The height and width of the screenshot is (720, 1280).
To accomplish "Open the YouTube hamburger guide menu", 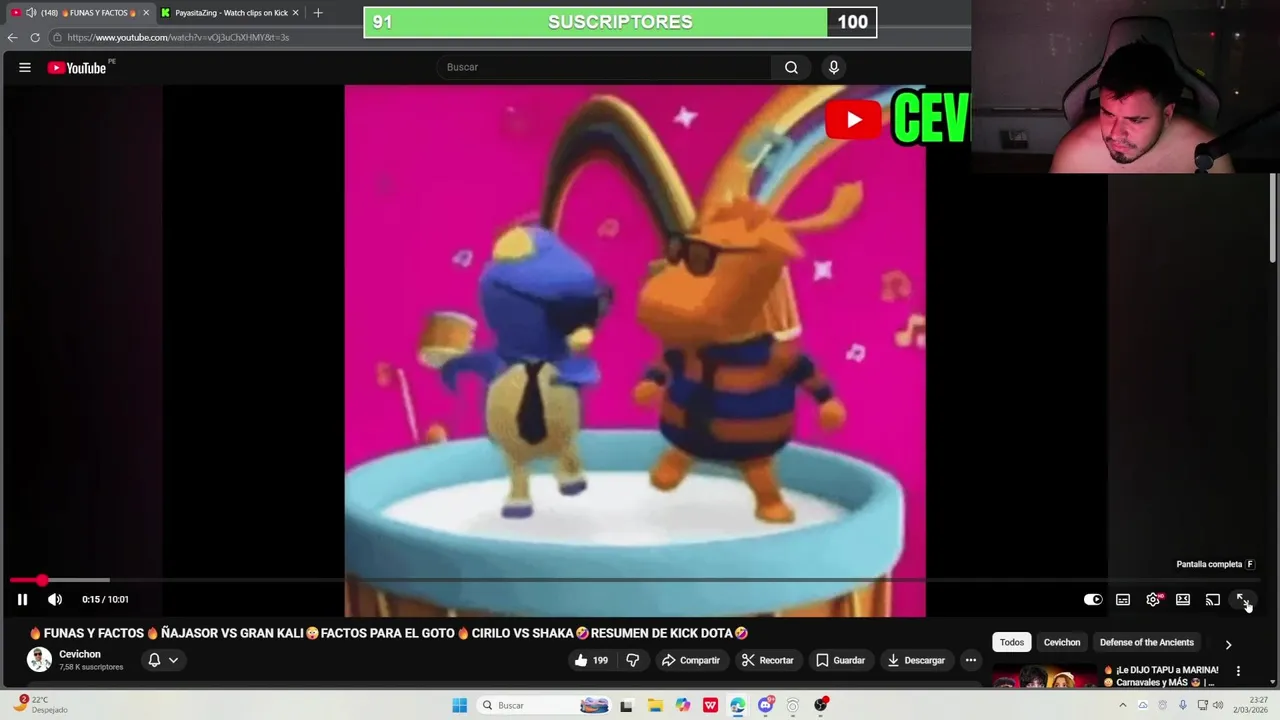I will [x=25, y=67].
